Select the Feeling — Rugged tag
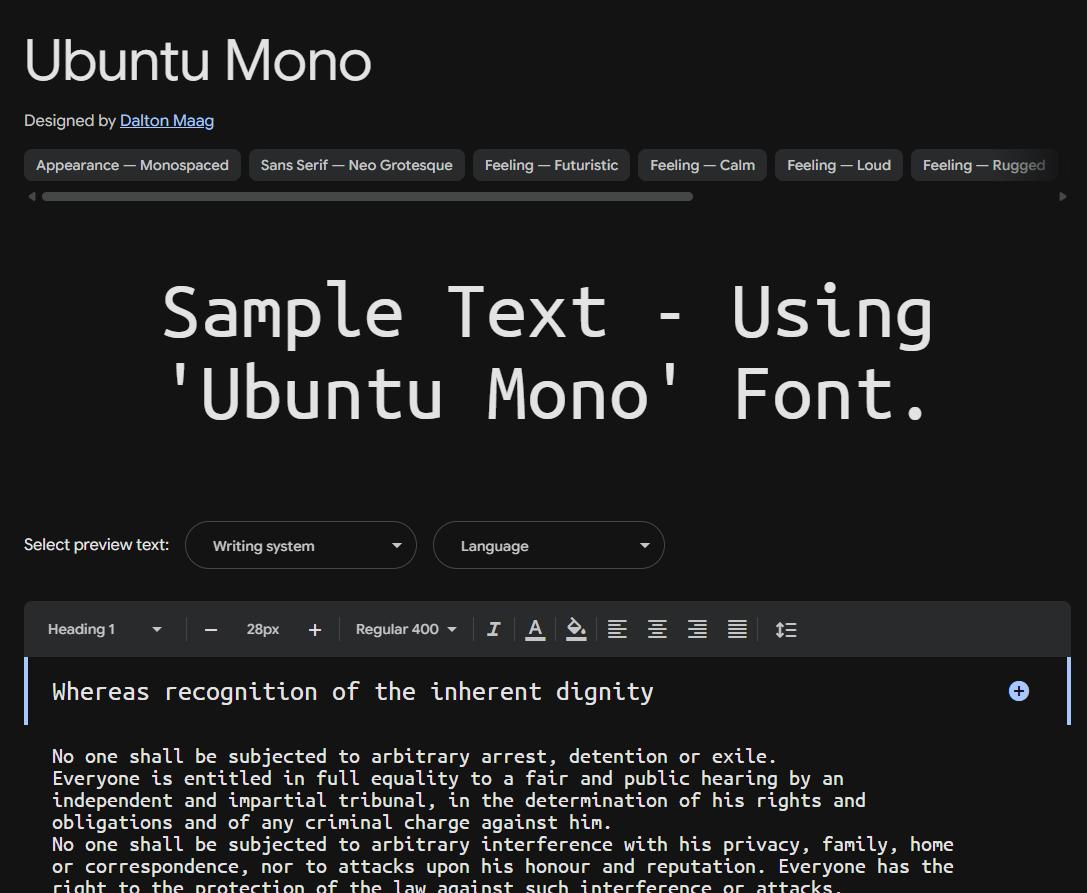Image resolution: width=1087 pixels, height=893 pixels. [x=984, y=165]
